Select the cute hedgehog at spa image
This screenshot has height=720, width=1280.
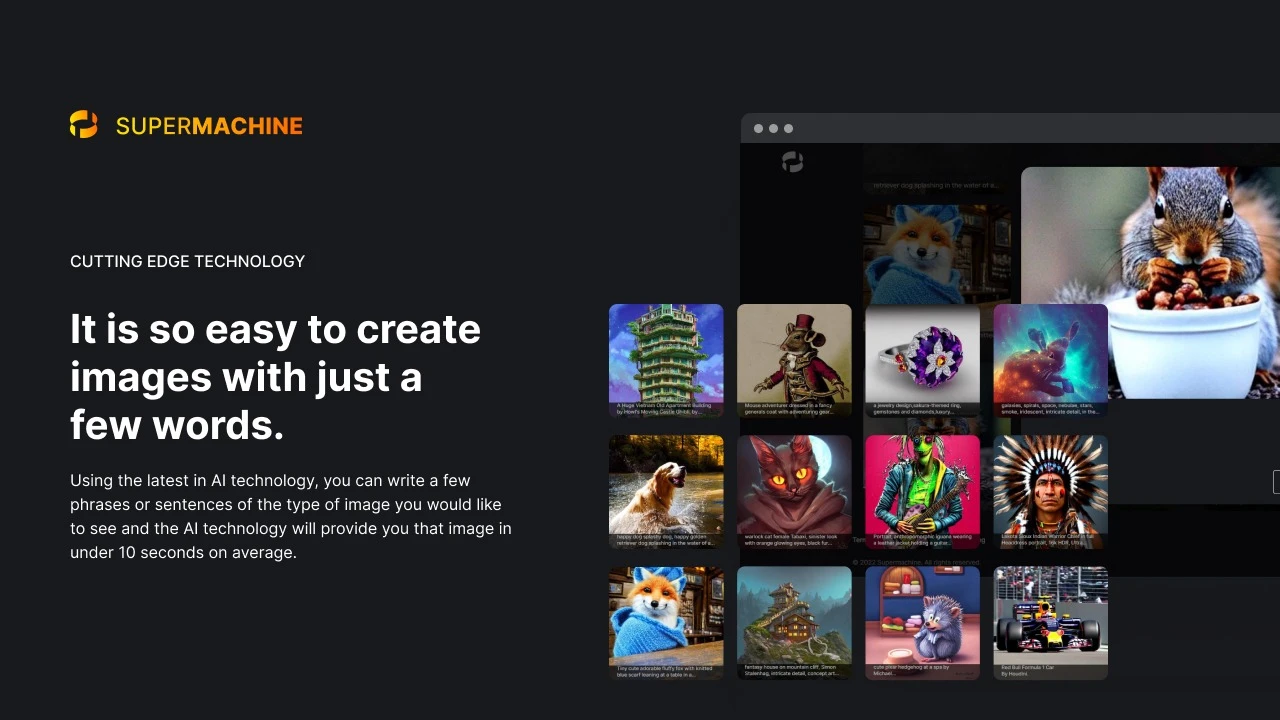922,623
